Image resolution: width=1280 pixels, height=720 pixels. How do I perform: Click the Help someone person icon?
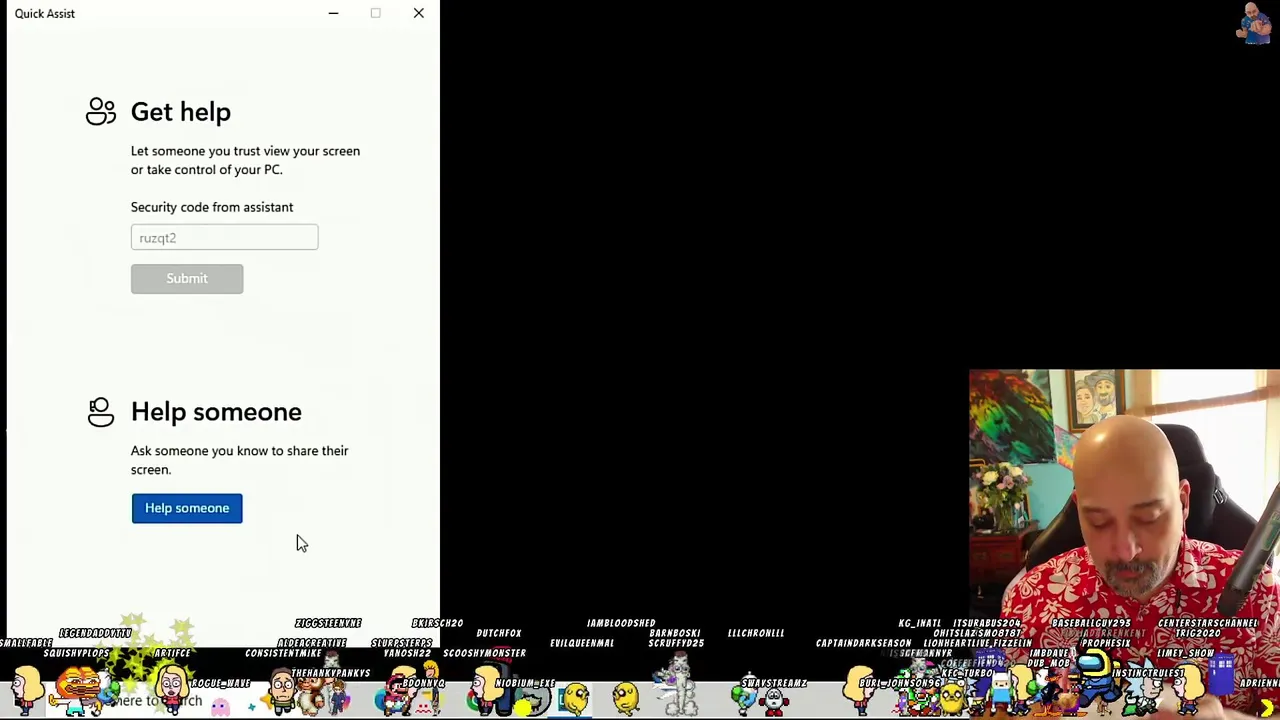coord(101,411)
